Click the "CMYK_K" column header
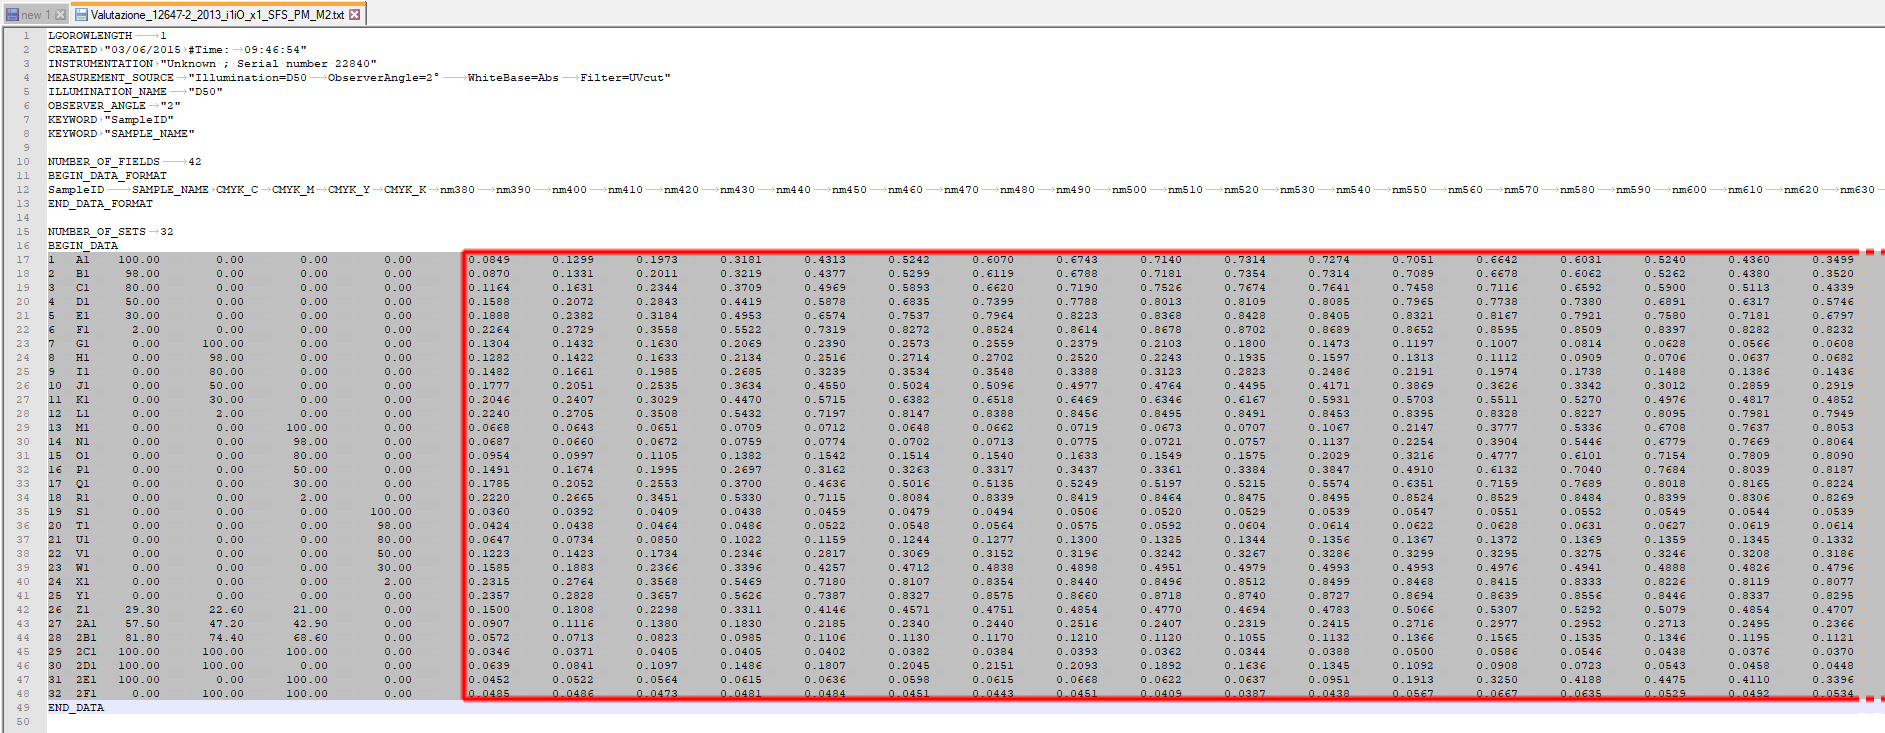Image resolution: width=1885 pixels, height=733 pixels. pyautogui.click(x=405, y=190)
